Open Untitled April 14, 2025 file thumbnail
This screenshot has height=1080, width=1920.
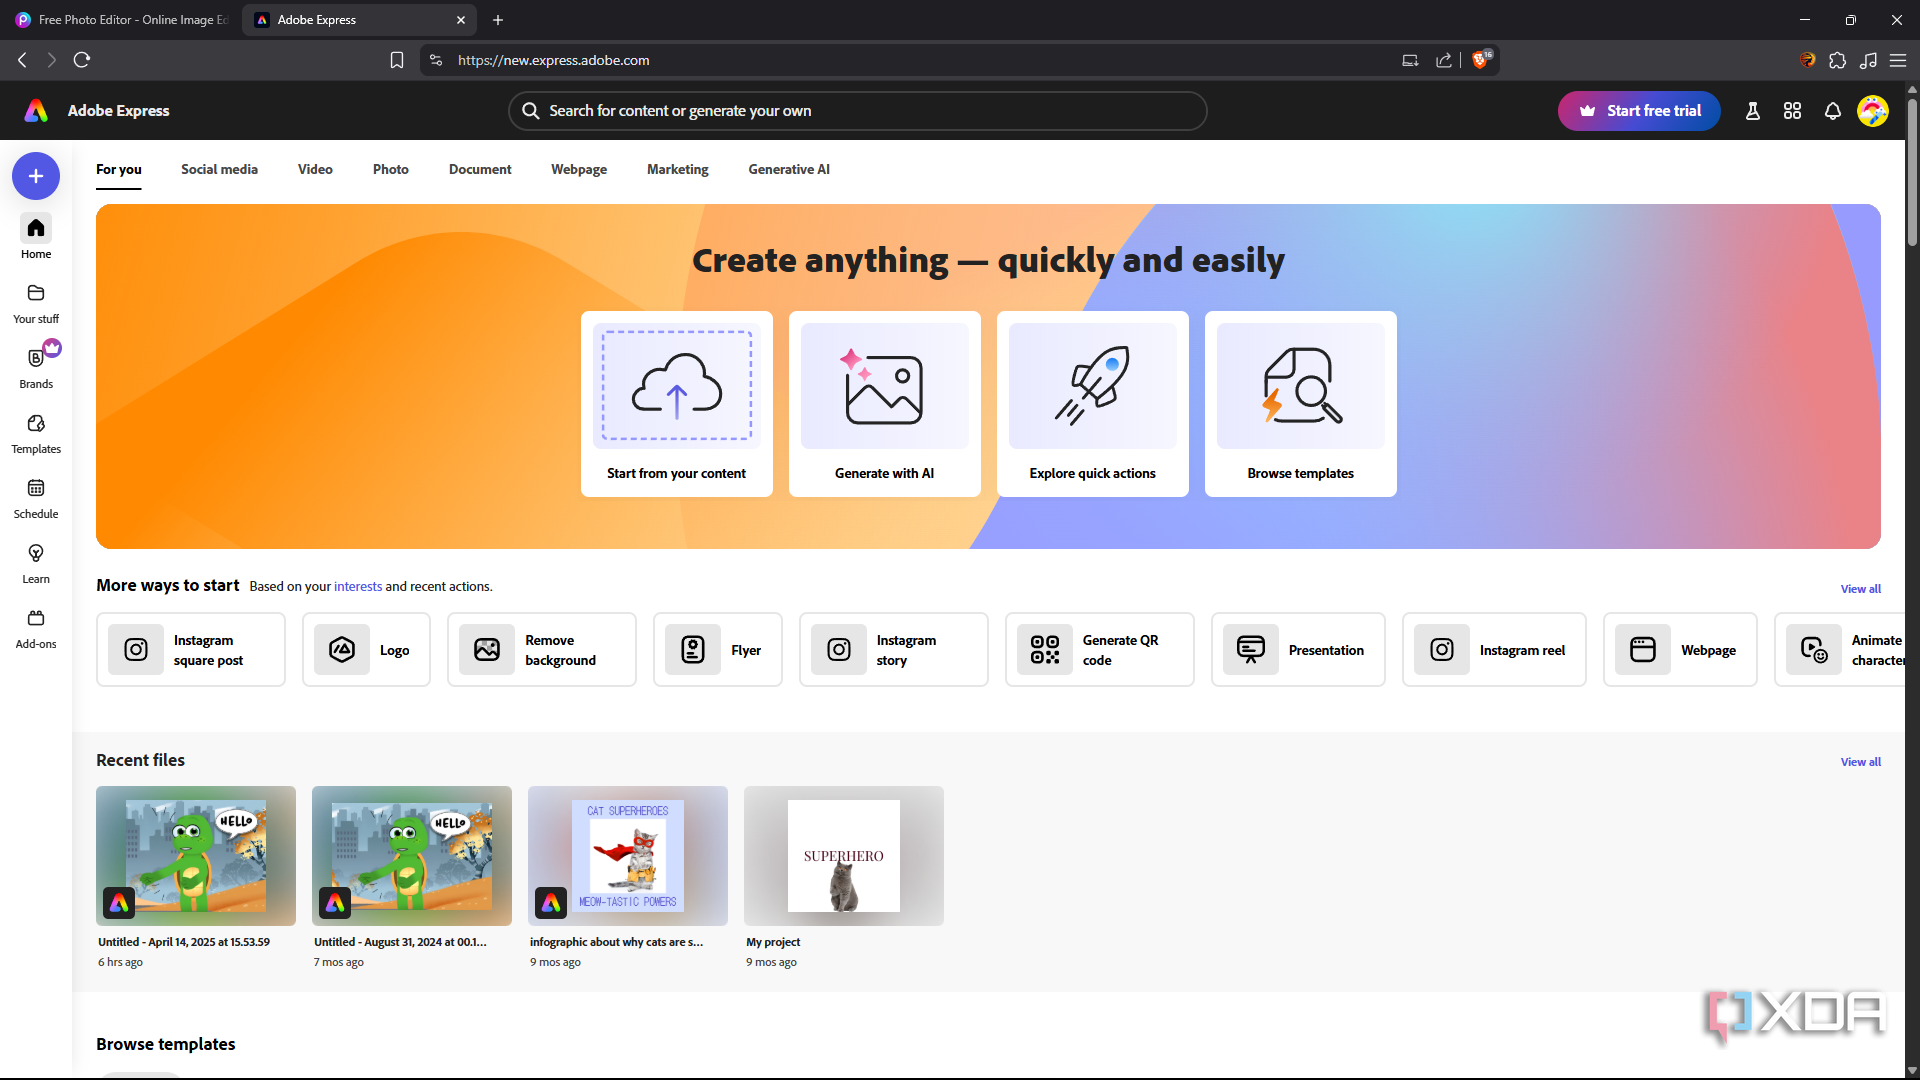pyautogui.click(x=196, y=856)
